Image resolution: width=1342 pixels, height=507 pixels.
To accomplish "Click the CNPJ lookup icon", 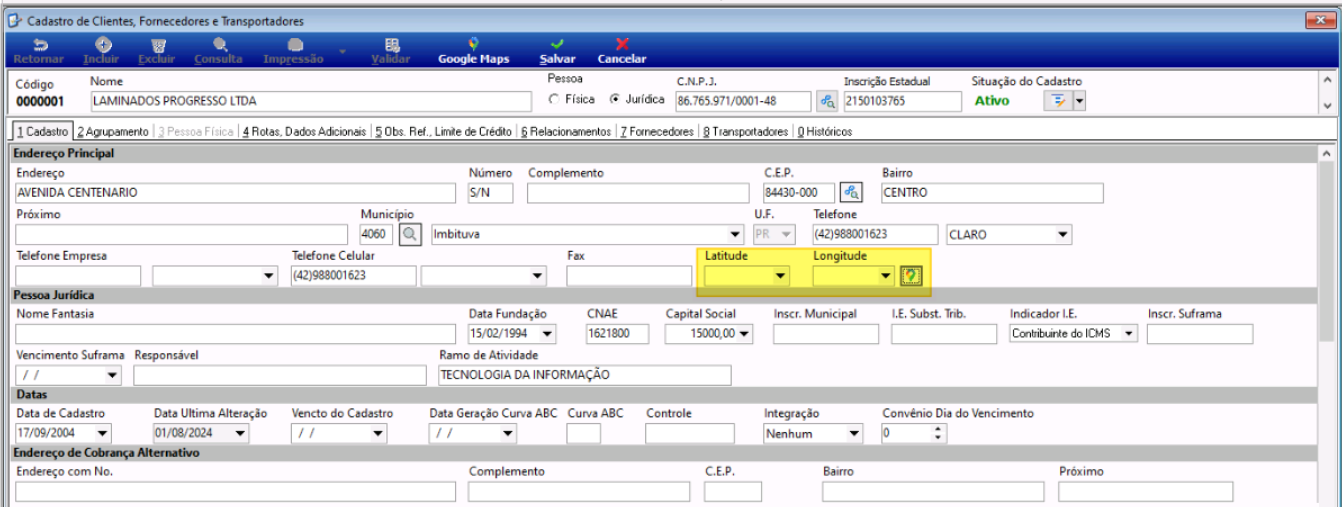I will coord(827,101).
